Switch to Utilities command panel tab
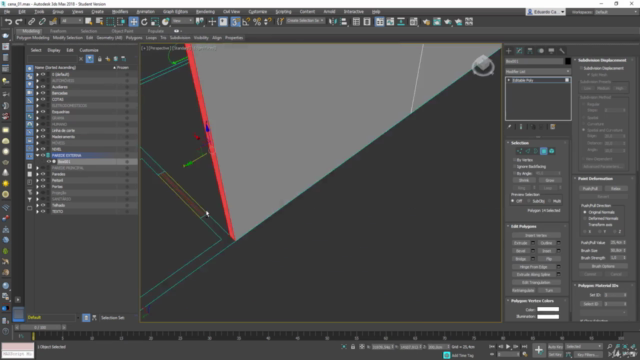Viewport: 640px width, 360px height. 562,51
